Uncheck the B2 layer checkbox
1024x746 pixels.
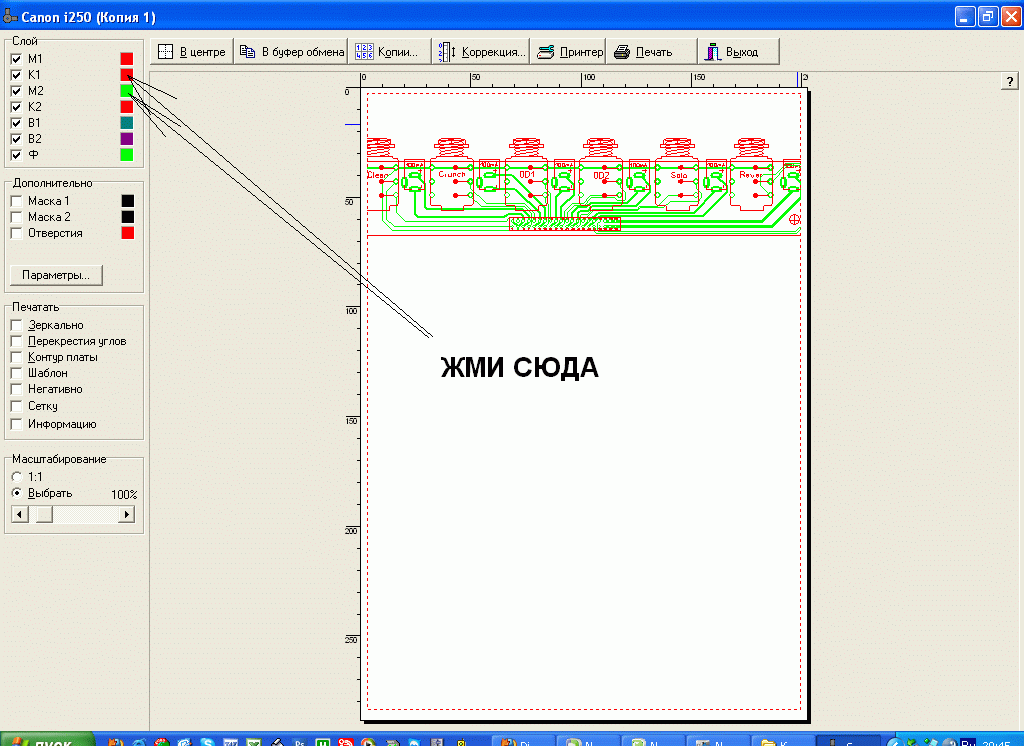tap(16, 138)
